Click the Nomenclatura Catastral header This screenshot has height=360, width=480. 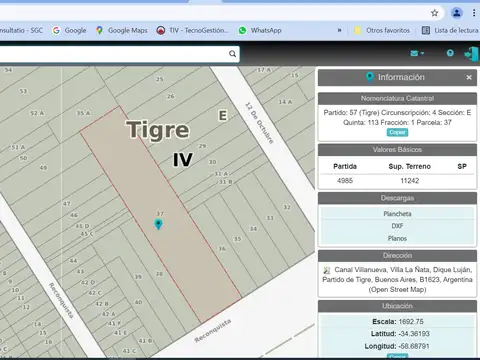click(x=397, y=98)
